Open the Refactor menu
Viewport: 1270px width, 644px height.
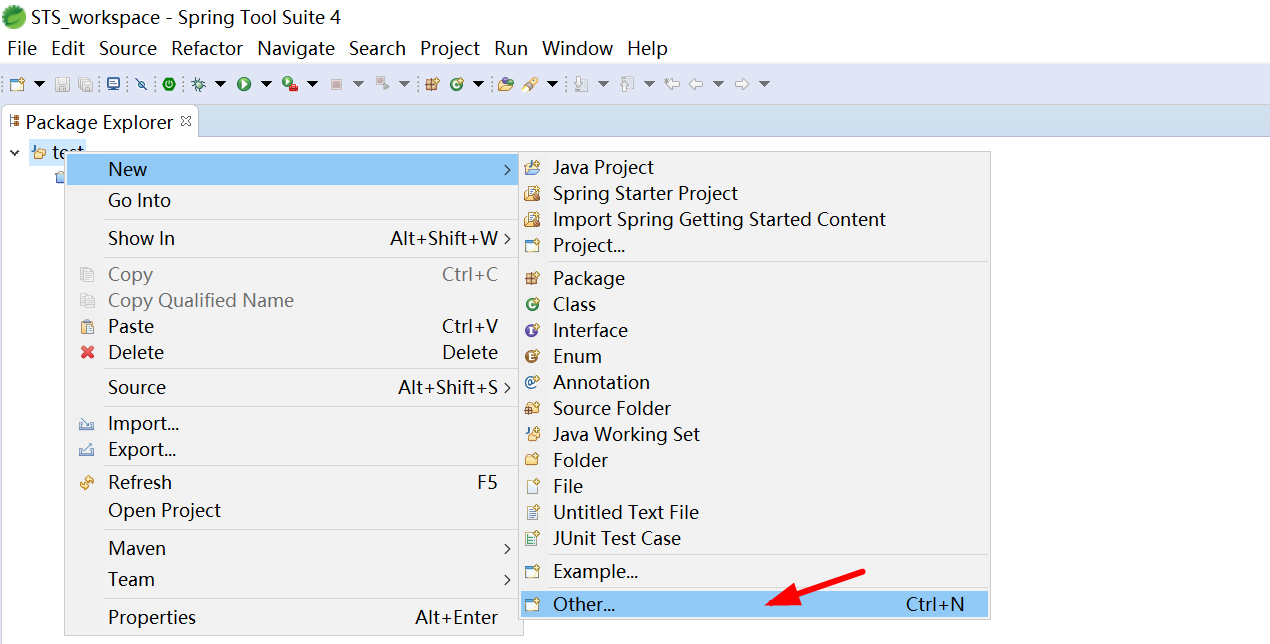[x=207, y=48]
